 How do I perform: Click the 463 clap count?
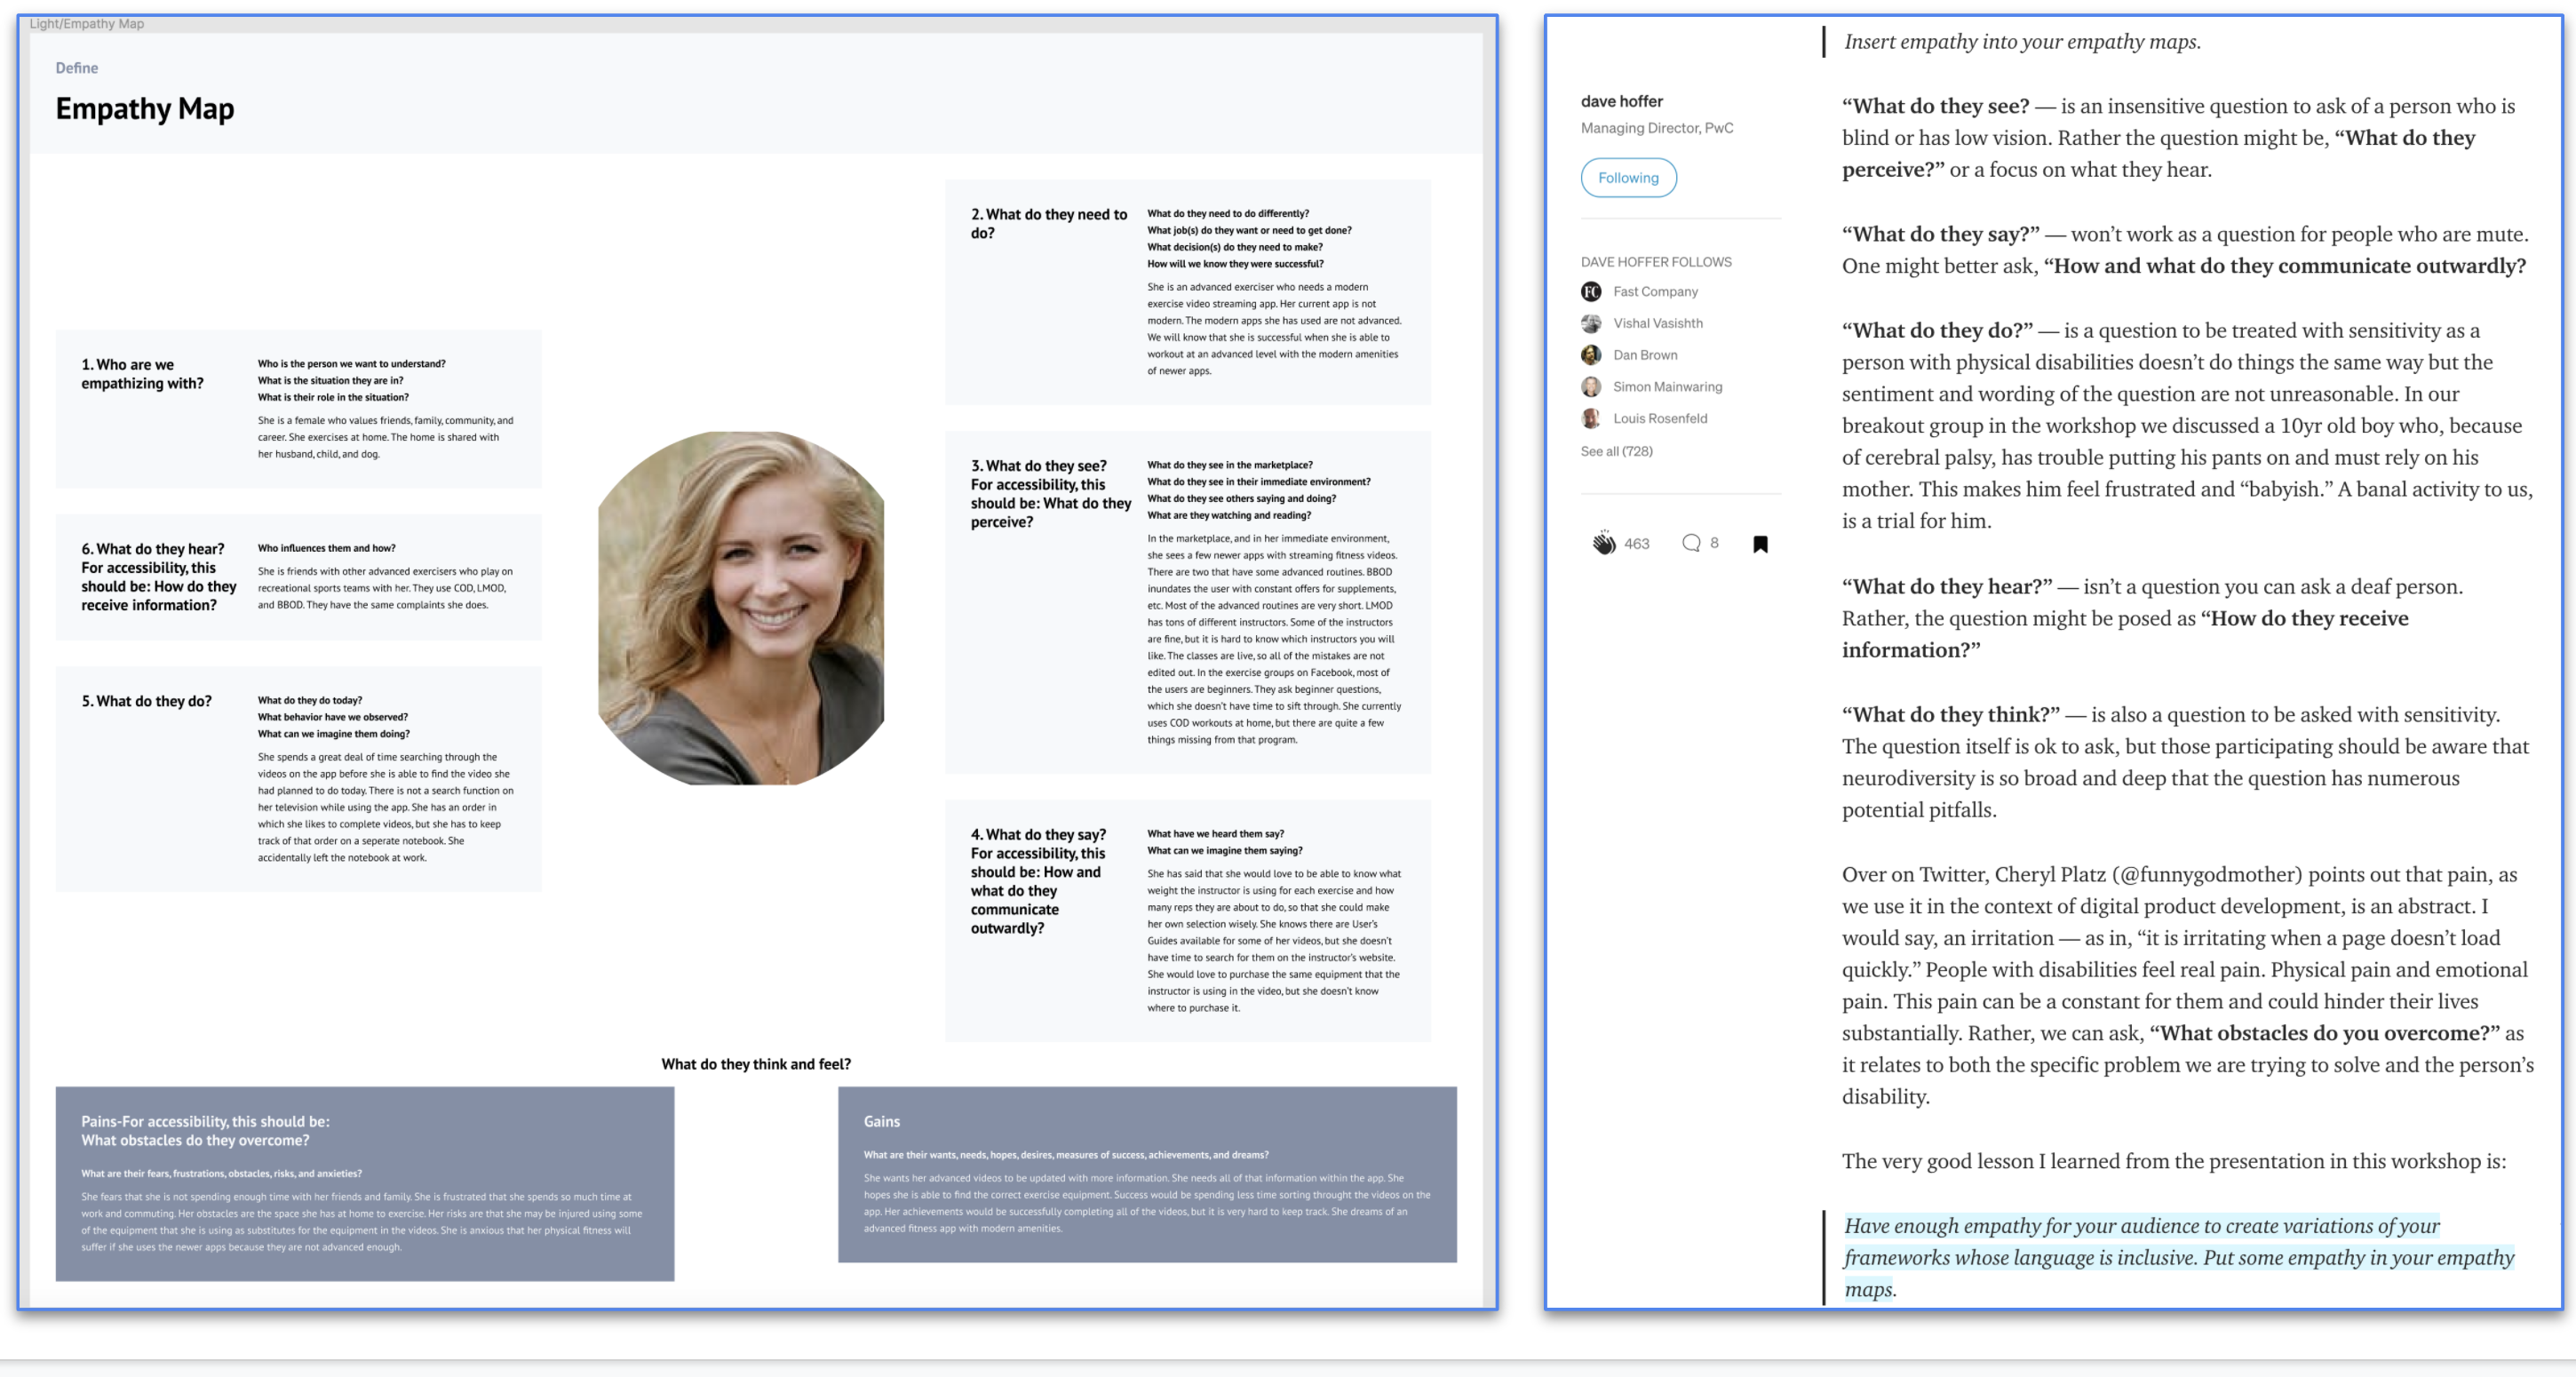1636,543
